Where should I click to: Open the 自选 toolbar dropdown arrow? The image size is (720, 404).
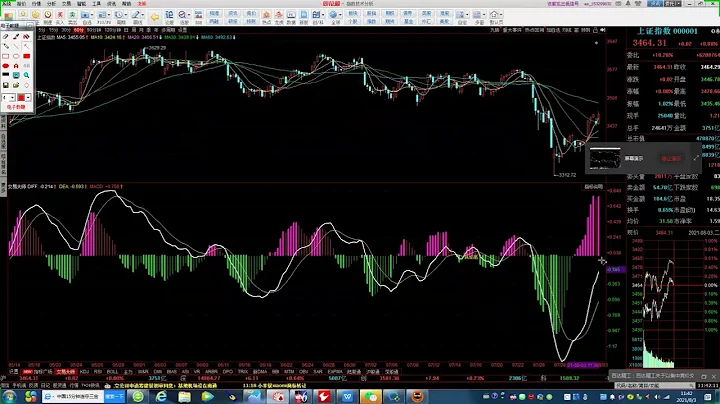pos(92,15)
